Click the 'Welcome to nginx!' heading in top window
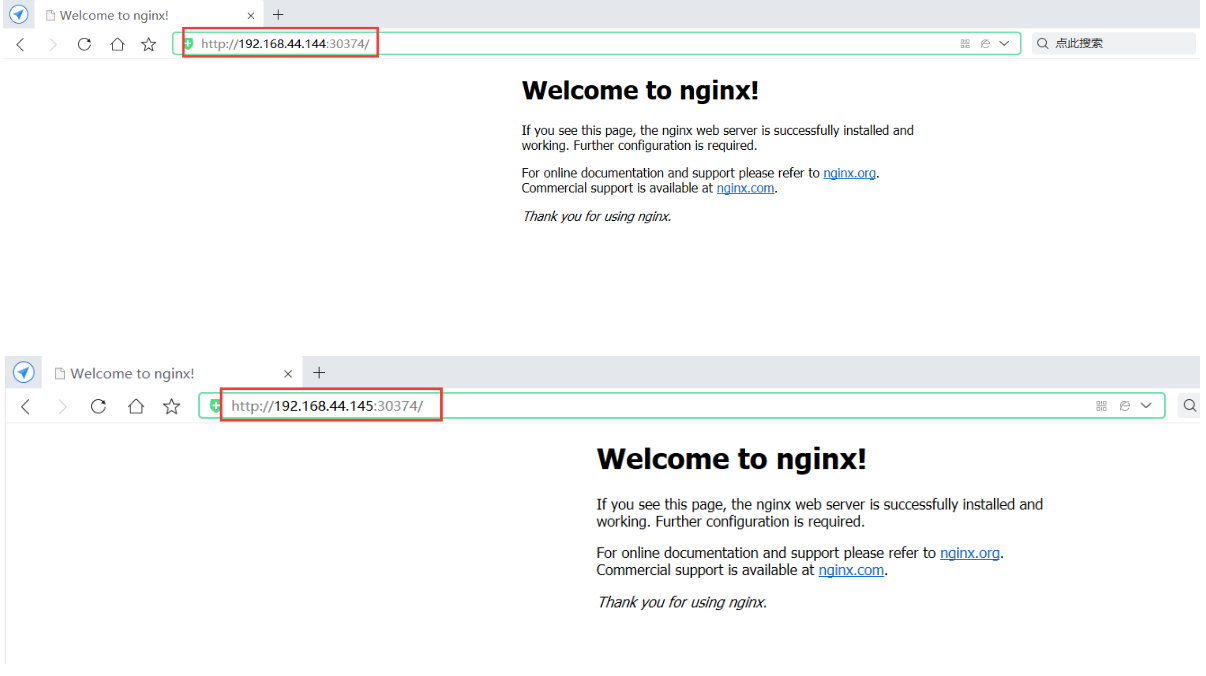The image size is (1206, 676). 640,90
